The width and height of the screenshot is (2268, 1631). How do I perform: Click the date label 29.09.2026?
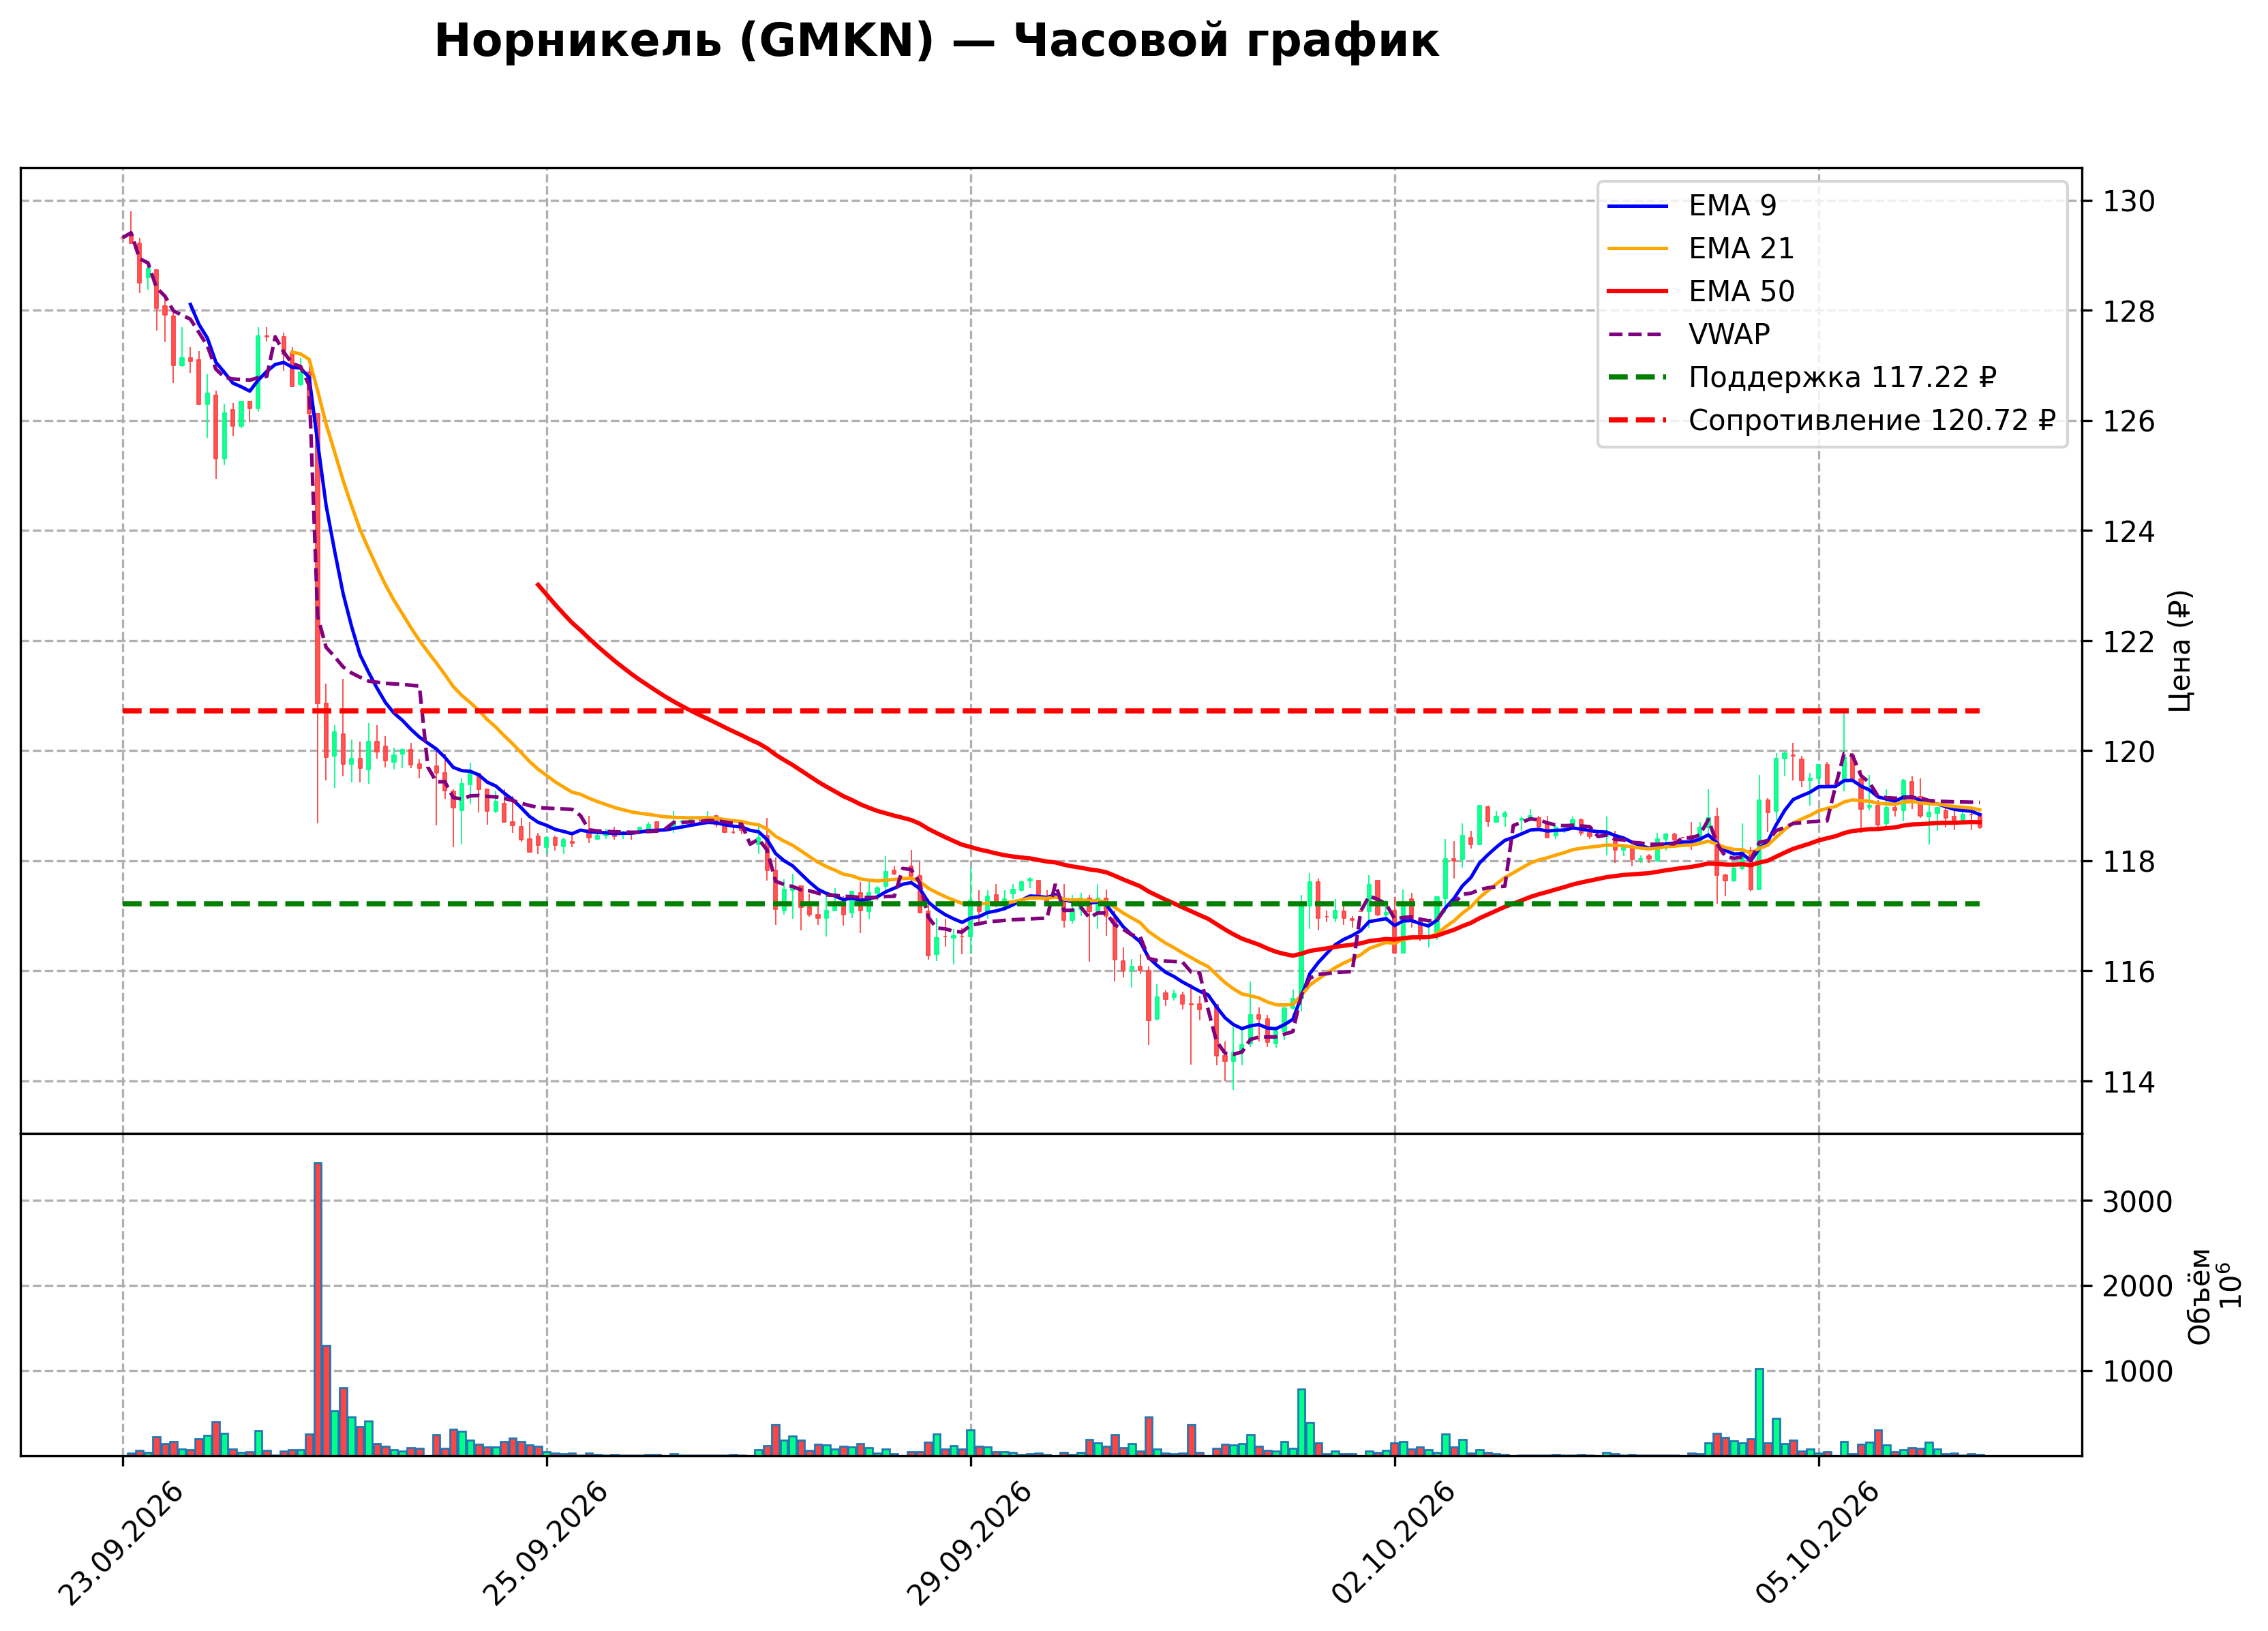click(968, 1544)
